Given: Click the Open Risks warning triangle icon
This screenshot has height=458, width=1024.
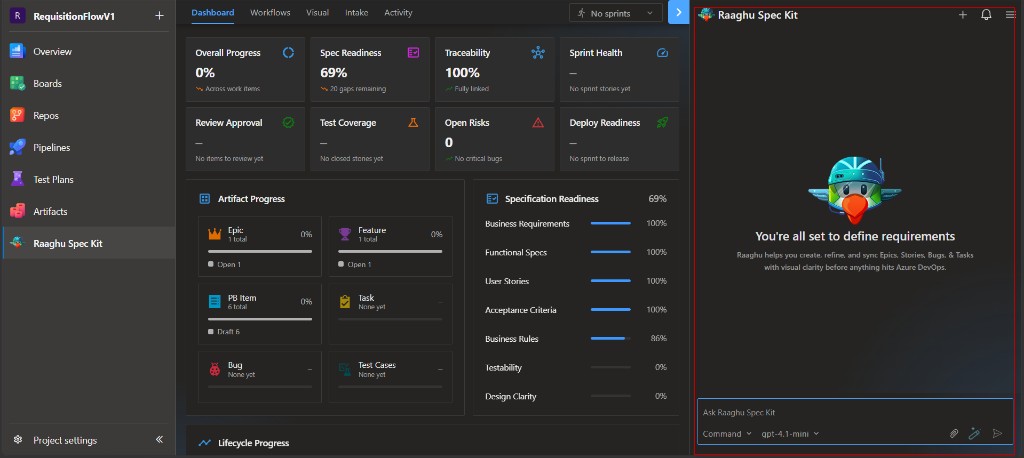Looking at the screenshot, I should coord(538,123).
